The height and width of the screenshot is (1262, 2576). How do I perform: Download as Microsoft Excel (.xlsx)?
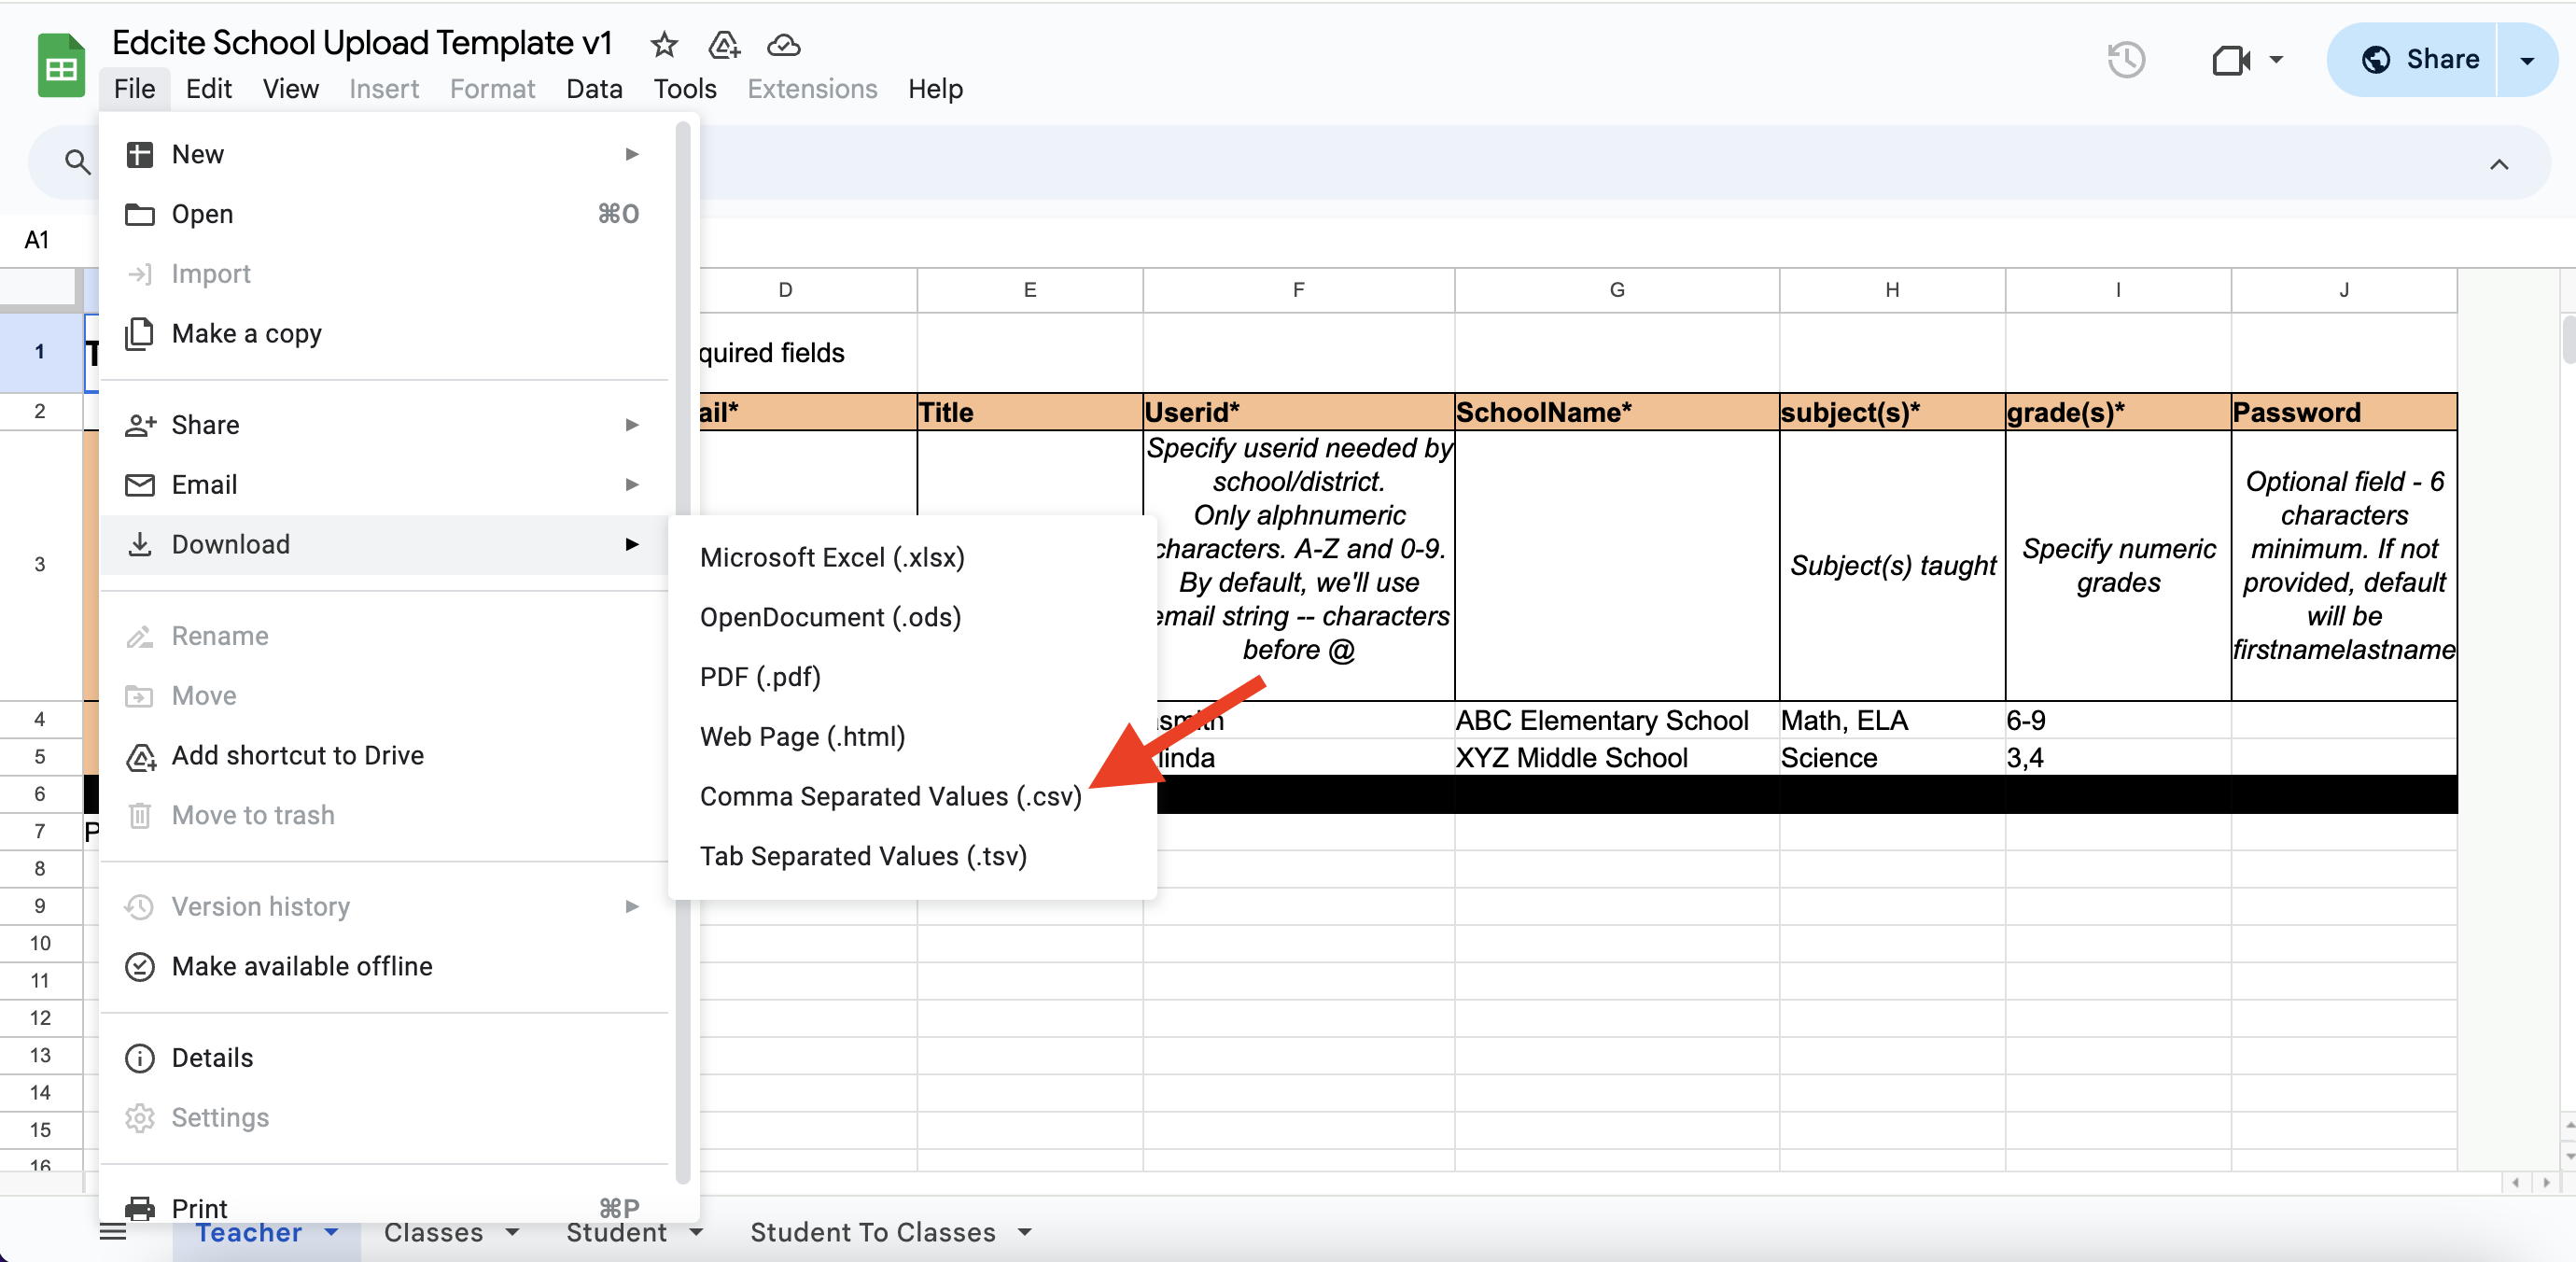tap(832, 557)
